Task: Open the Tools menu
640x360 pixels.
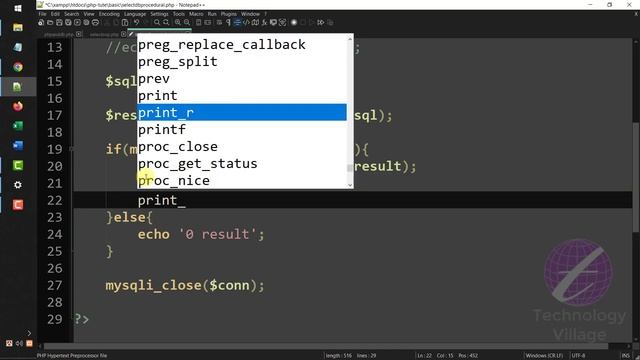Action: [x=179, y=14]
